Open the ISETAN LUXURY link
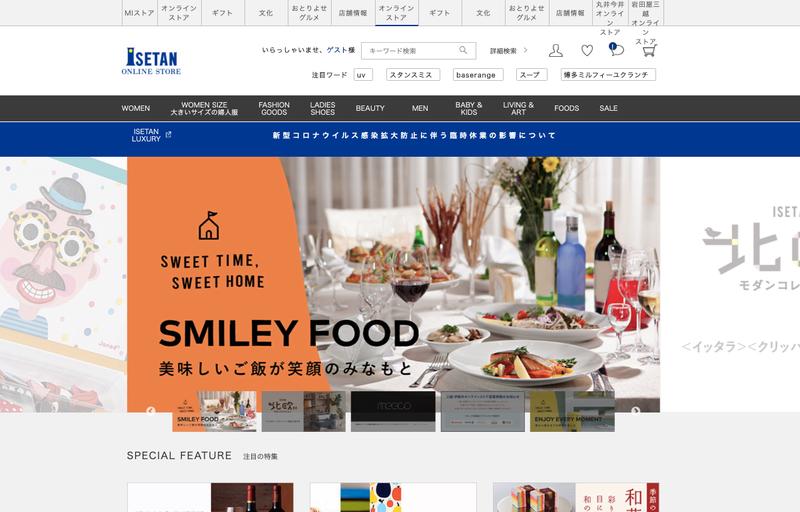Viewport: 800px width, 512px height. [146, 135]
